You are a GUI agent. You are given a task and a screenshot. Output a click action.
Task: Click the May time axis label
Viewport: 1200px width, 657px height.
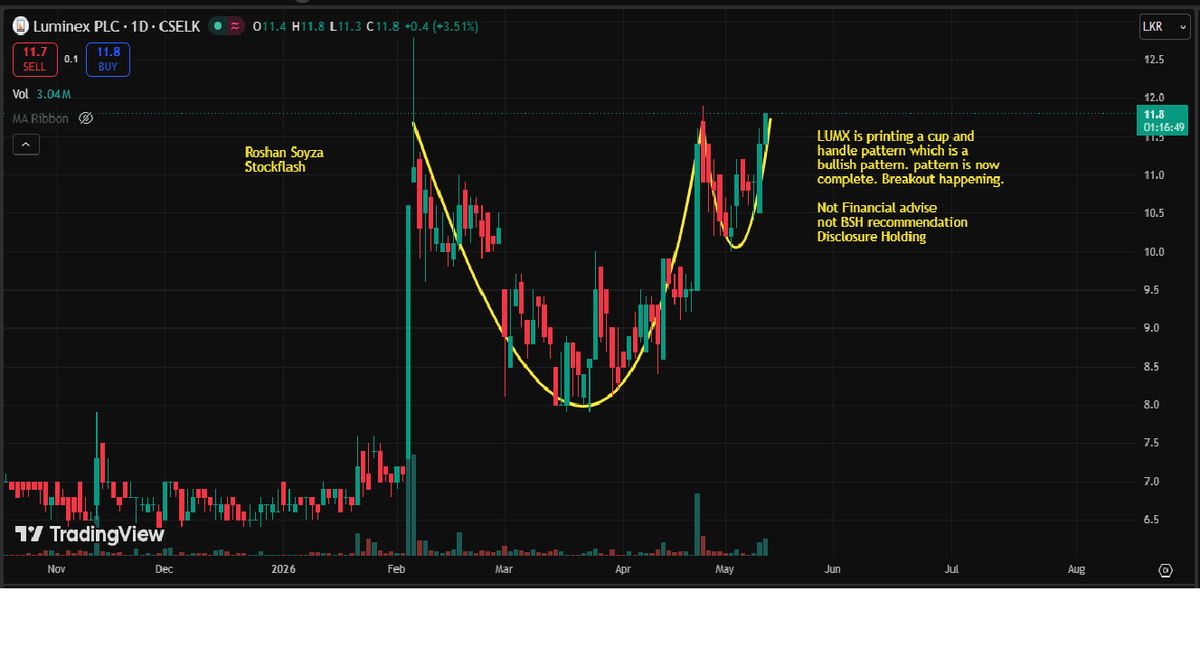tap(725, 569)
